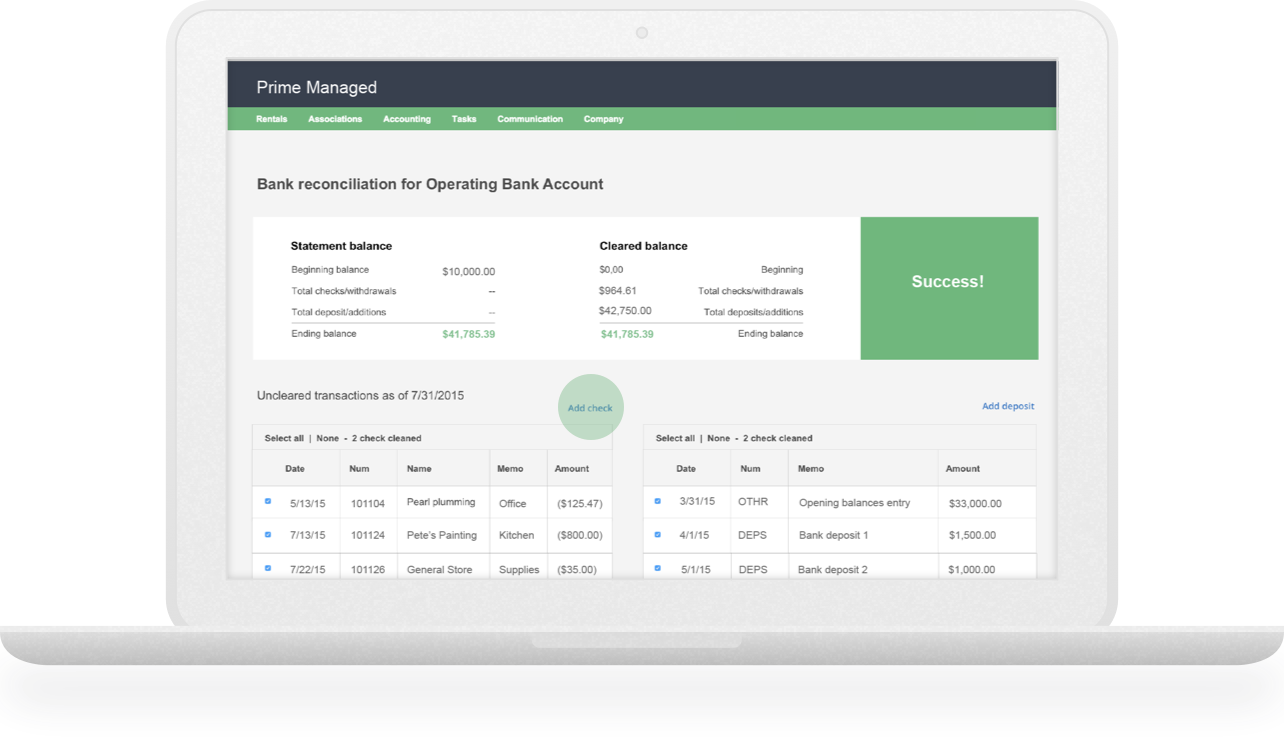This screenshot has height=750, width=1284.
Task: Click the Add deposit link
Action: tap(1007, 406)
